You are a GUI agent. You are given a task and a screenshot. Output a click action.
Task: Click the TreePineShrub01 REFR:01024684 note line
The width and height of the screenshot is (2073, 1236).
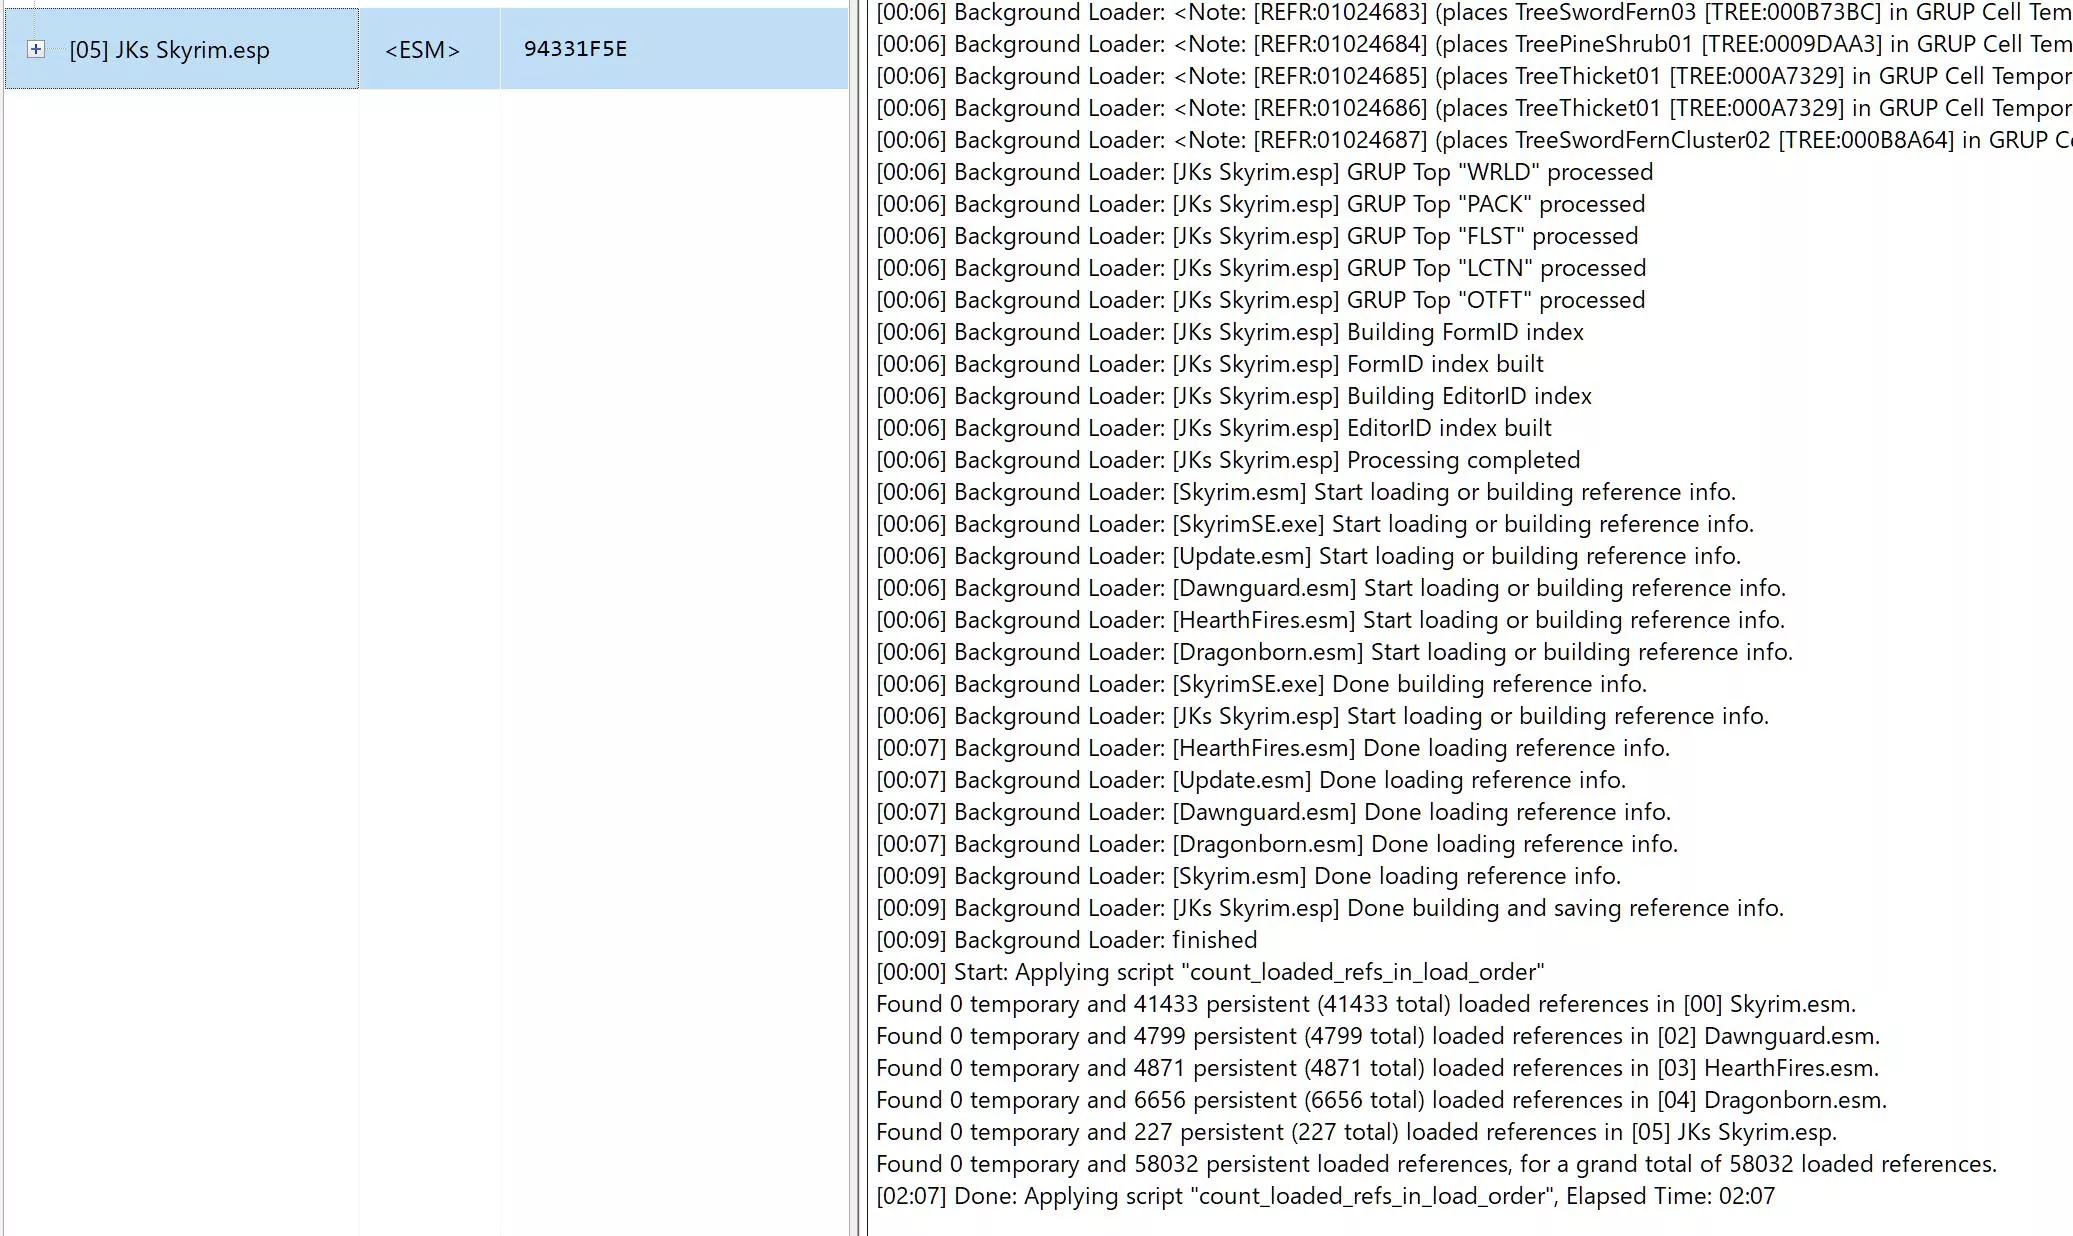[x=1474, y=44]
